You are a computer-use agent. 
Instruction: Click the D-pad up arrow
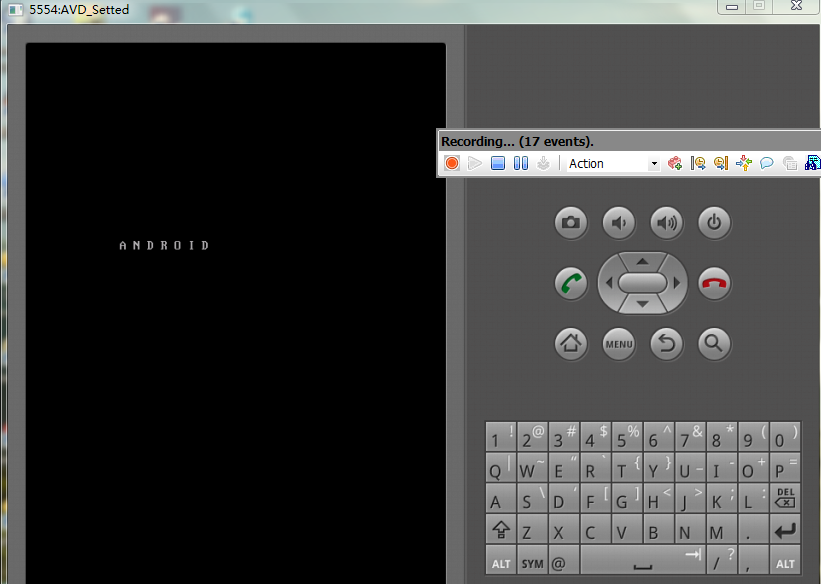(x=642, y=261)
